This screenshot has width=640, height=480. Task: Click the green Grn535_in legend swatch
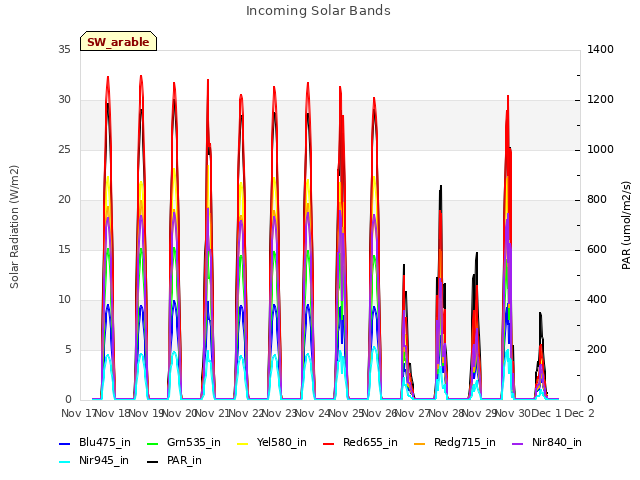coord(152,444)
